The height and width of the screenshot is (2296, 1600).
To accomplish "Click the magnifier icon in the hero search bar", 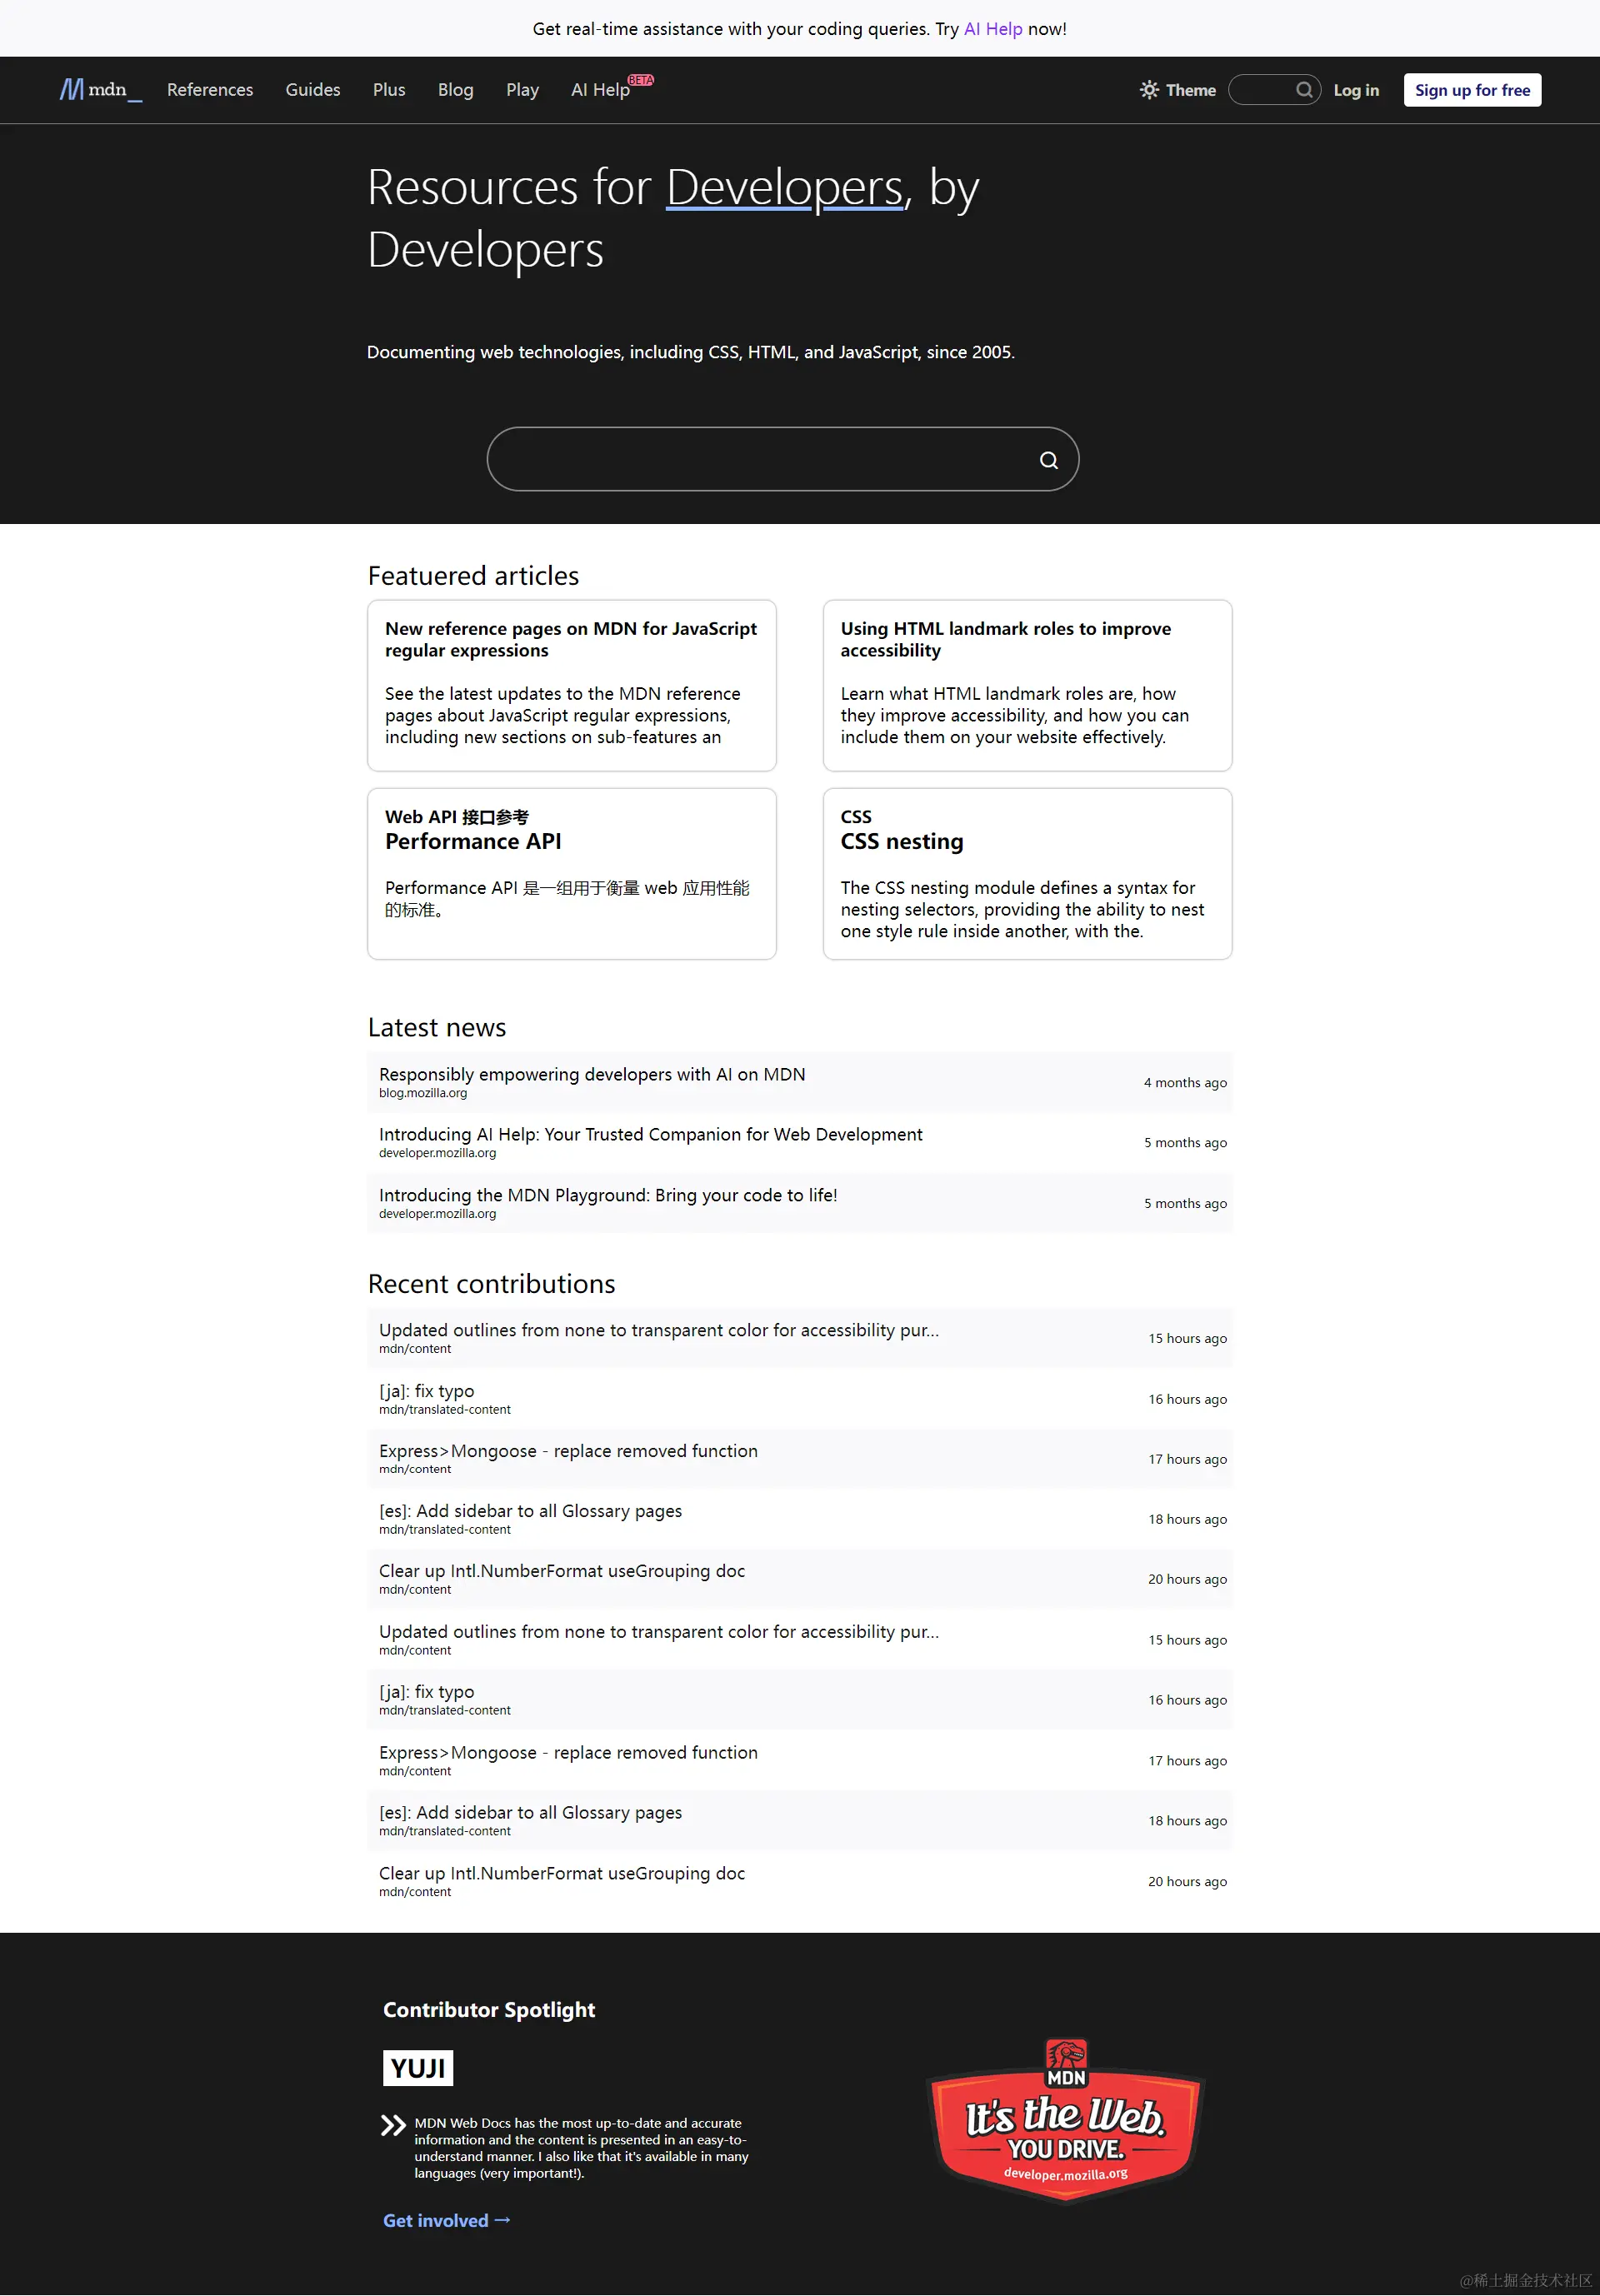I will pos(1048,459).
